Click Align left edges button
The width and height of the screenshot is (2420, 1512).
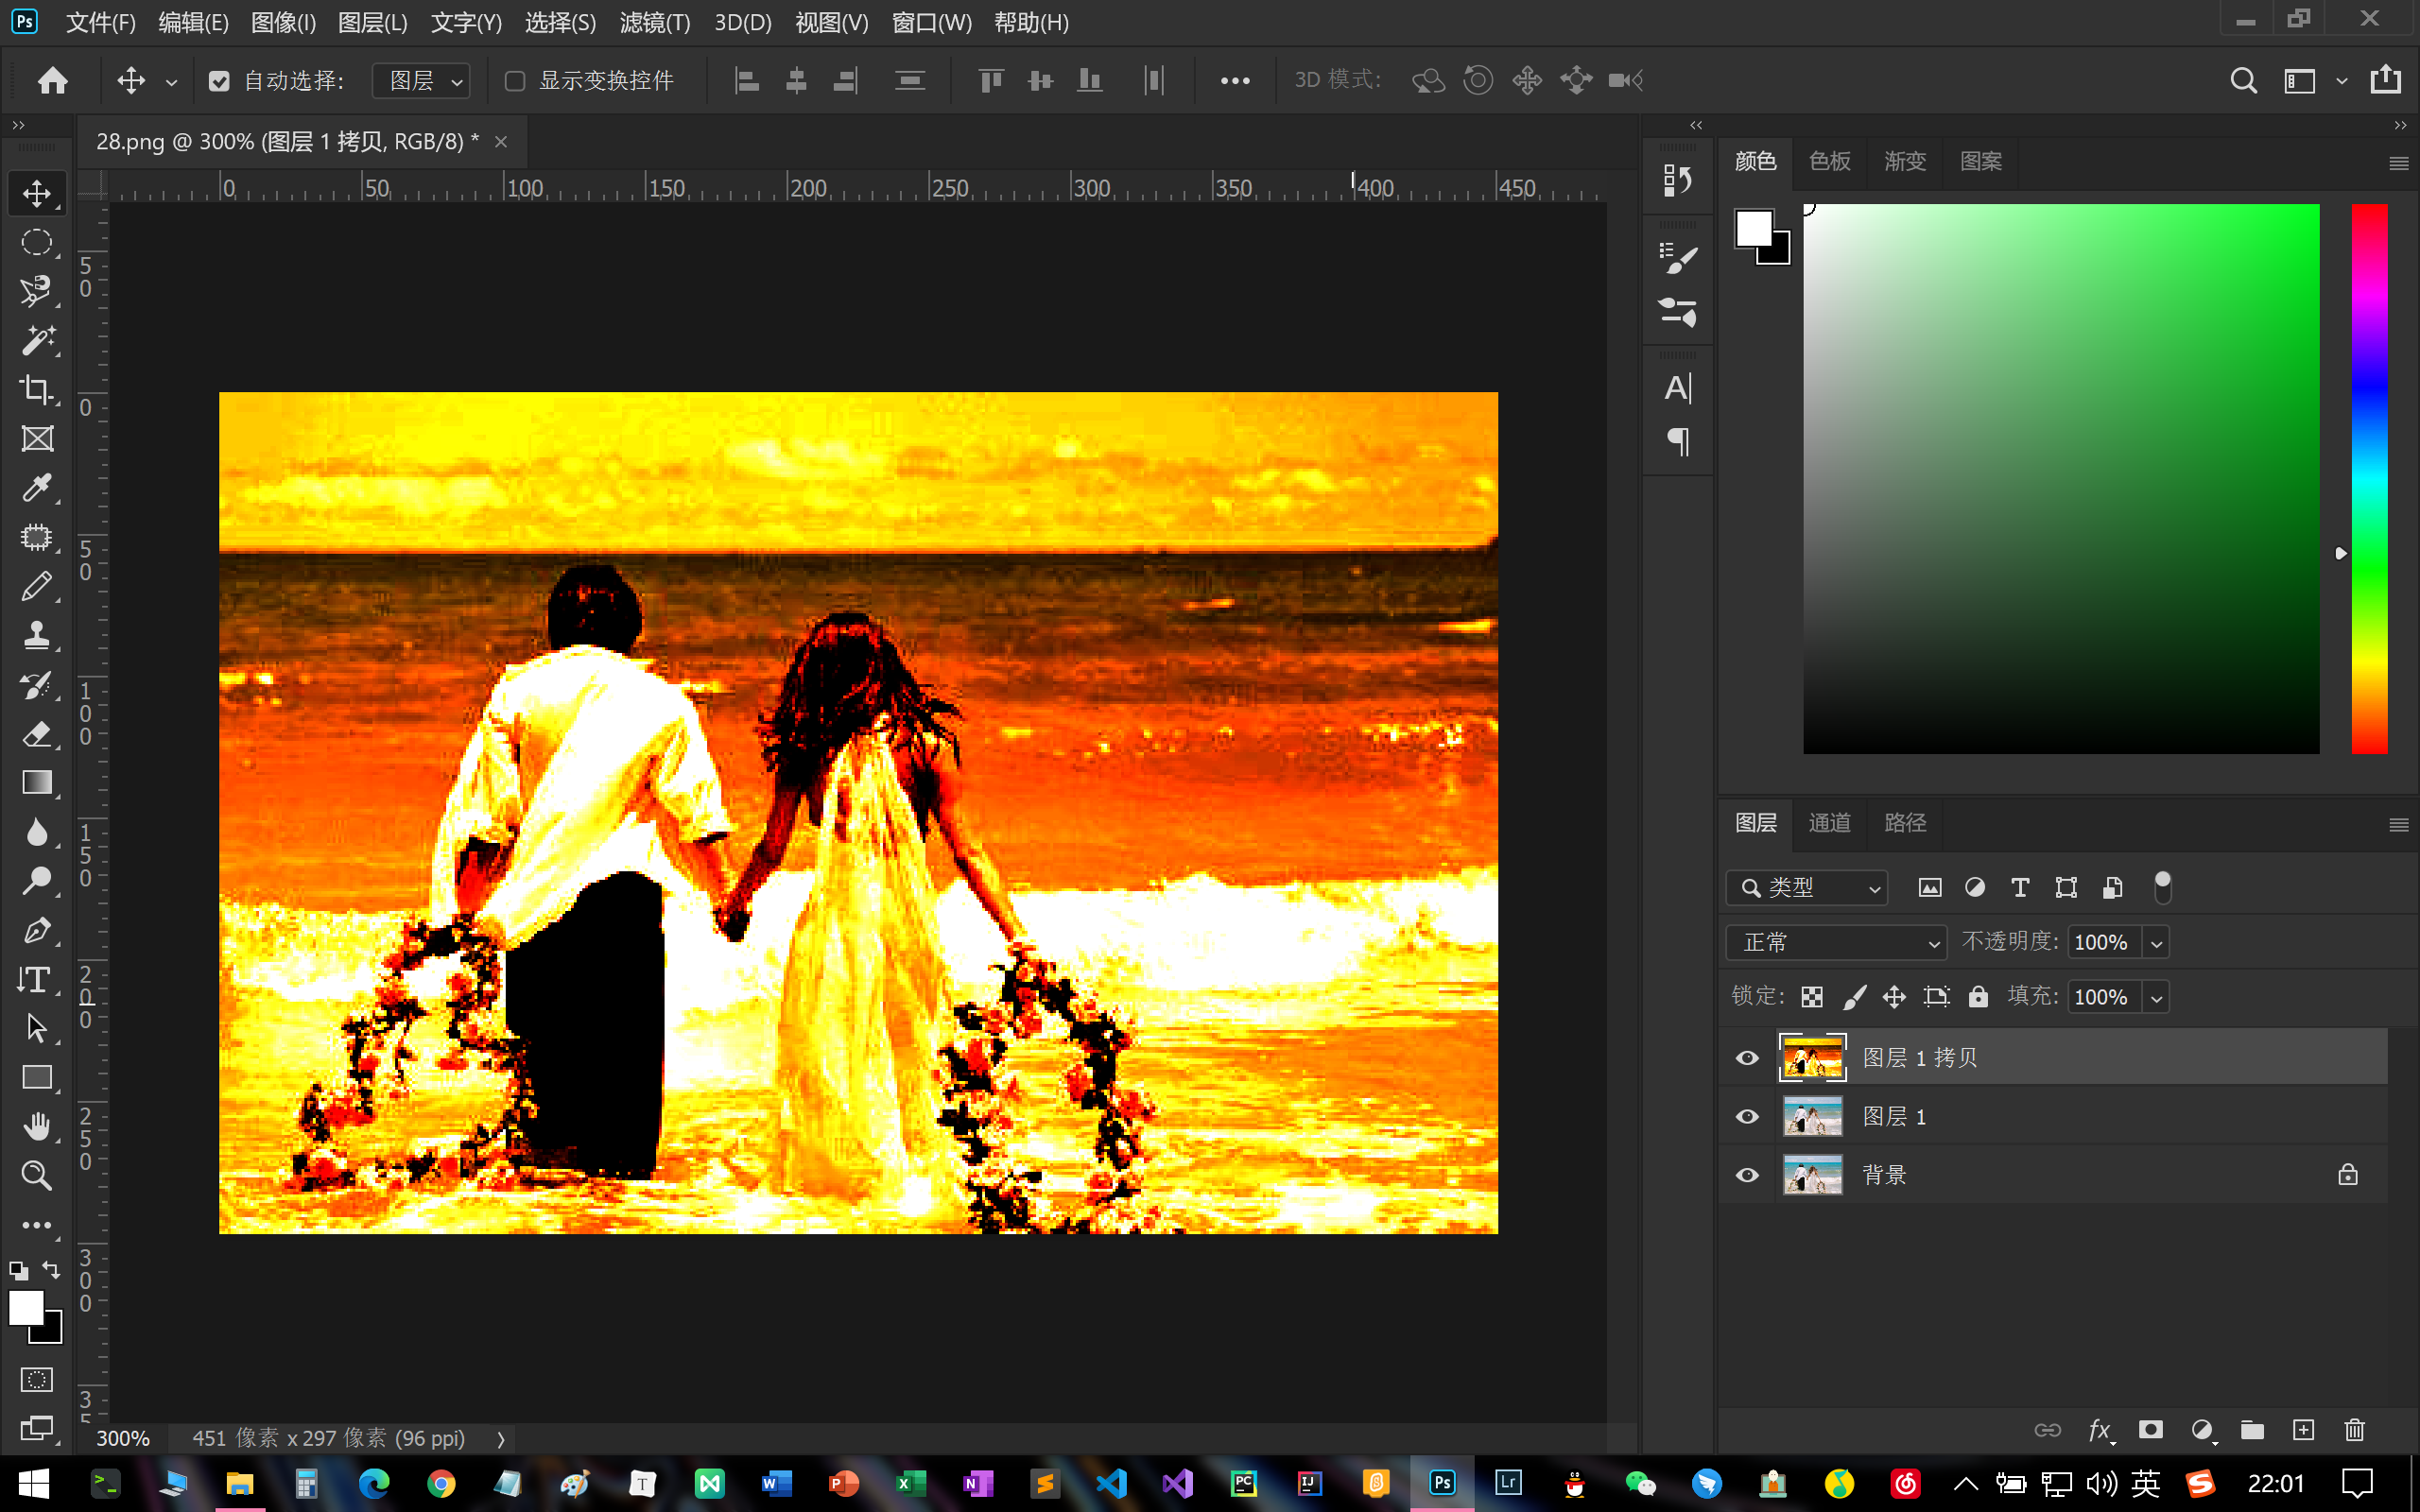[x=746, y=80]
